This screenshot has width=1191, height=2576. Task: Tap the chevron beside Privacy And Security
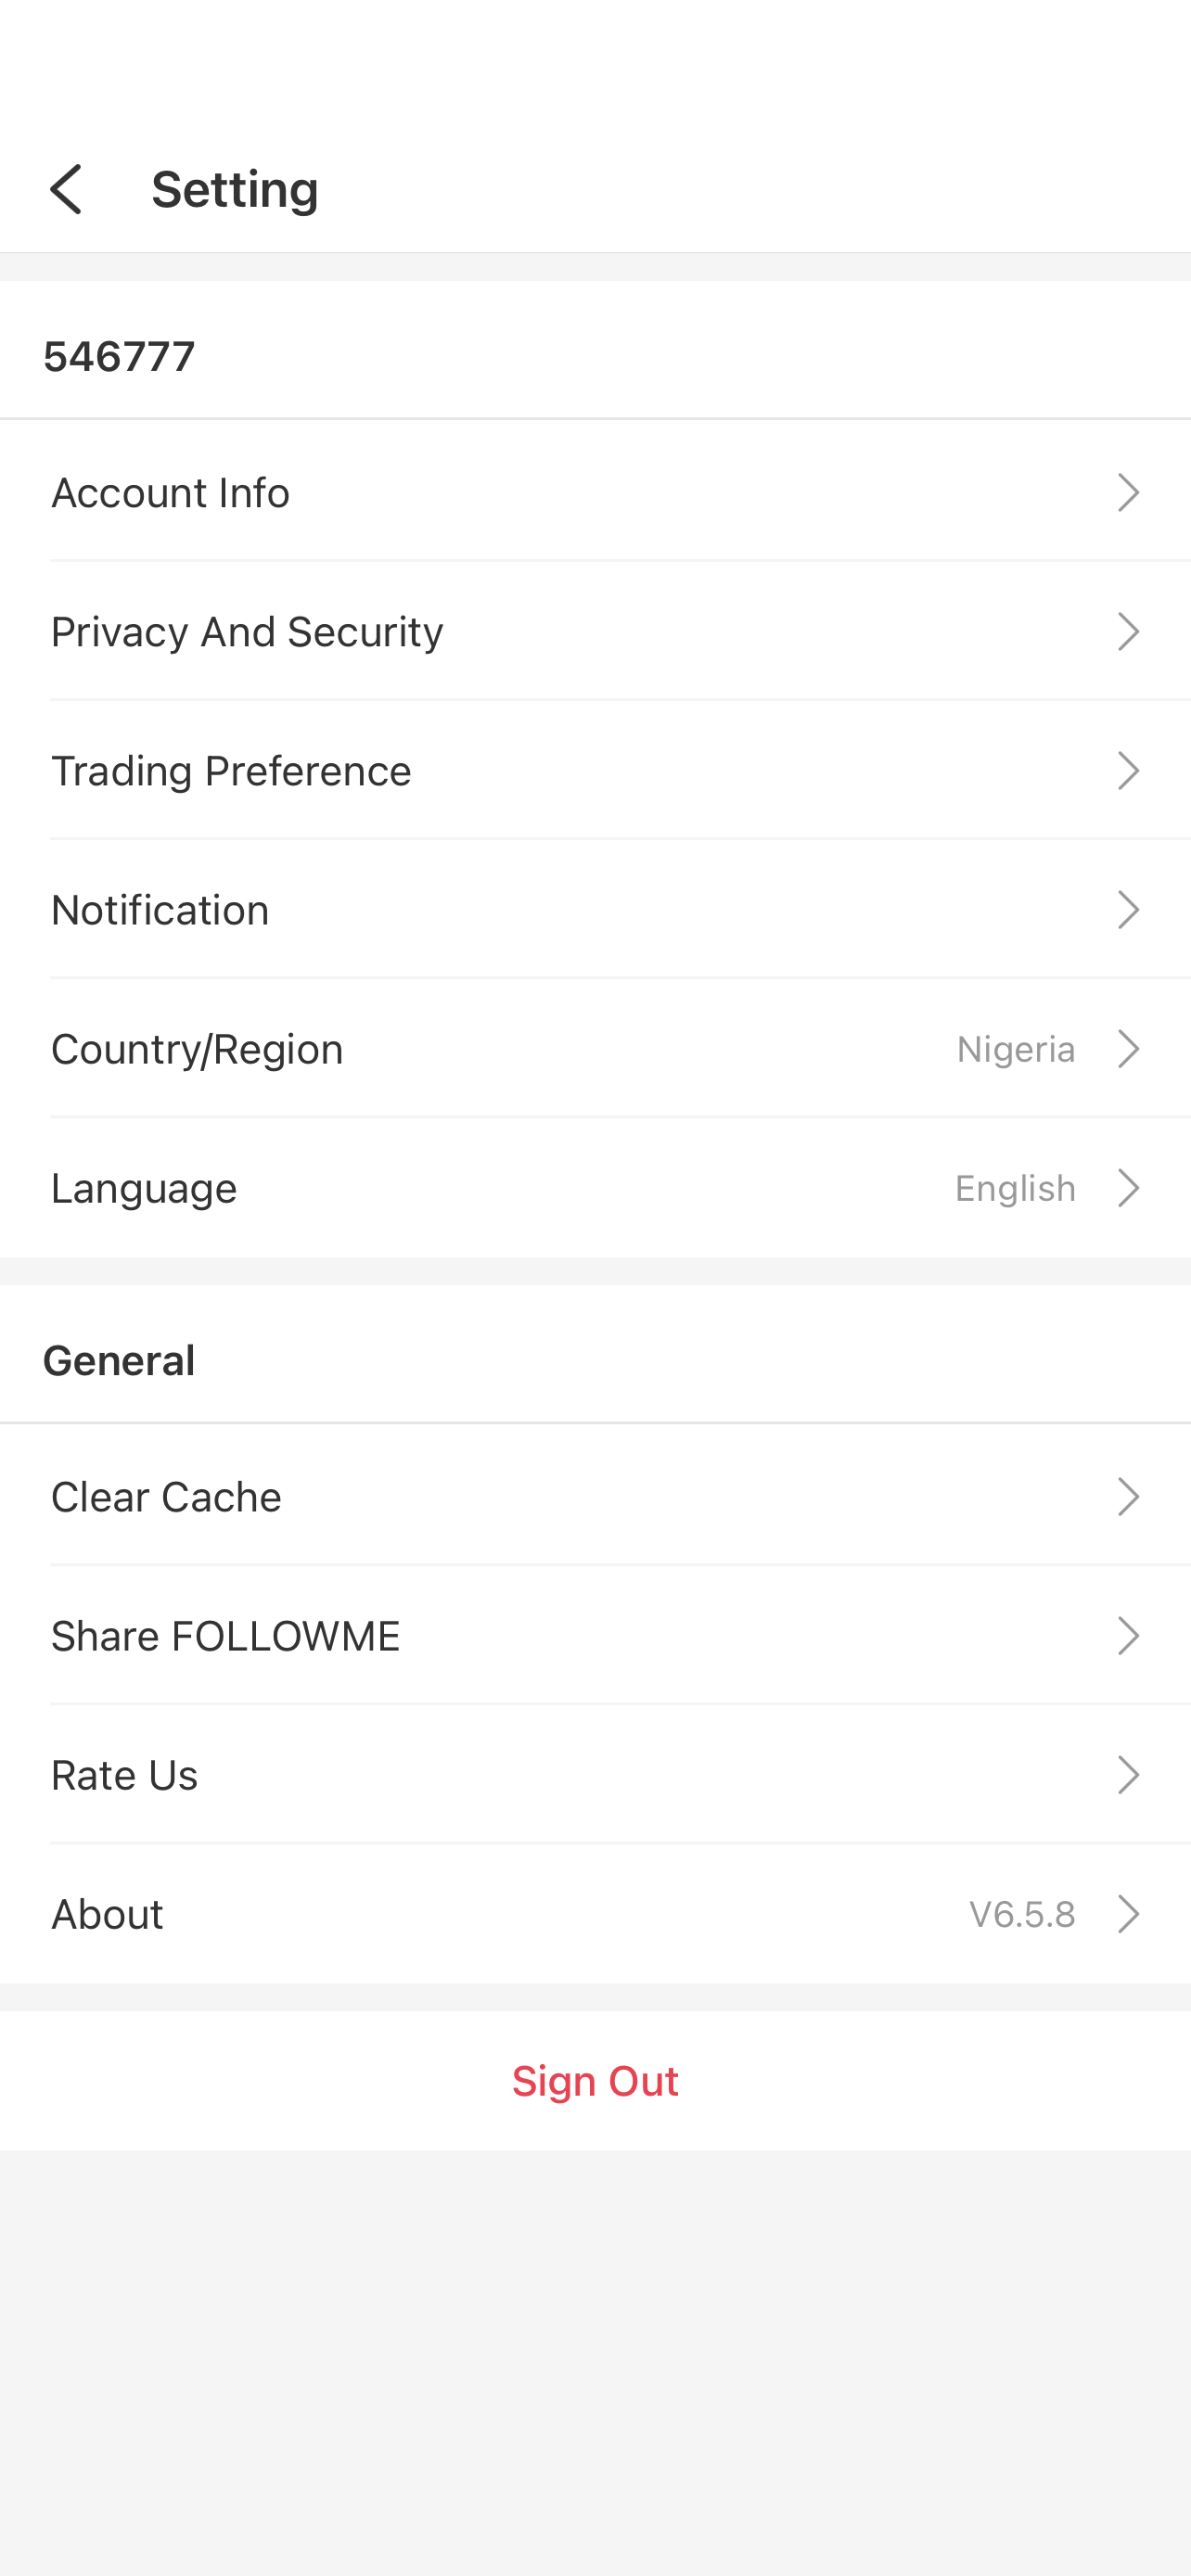[1128, 631]
